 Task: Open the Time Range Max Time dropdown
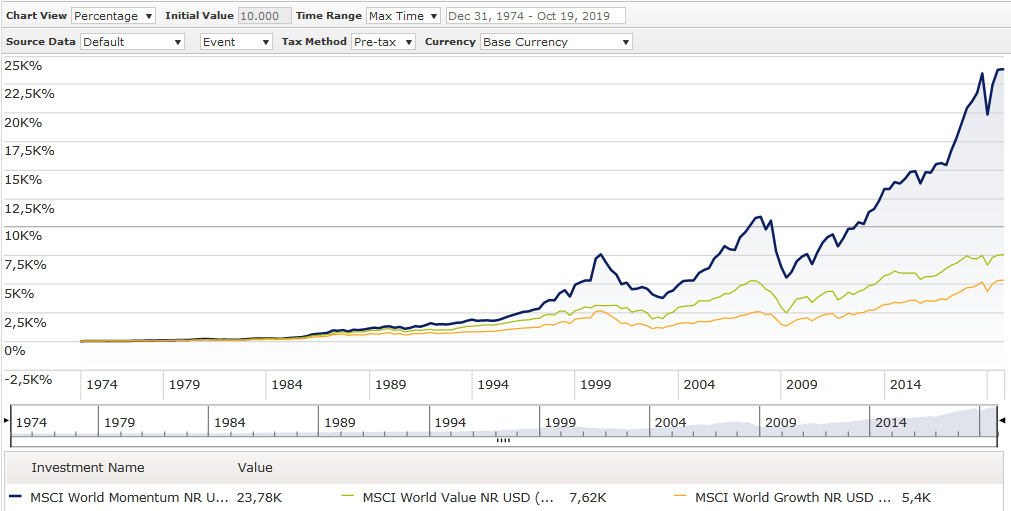[x=403, y=15]
